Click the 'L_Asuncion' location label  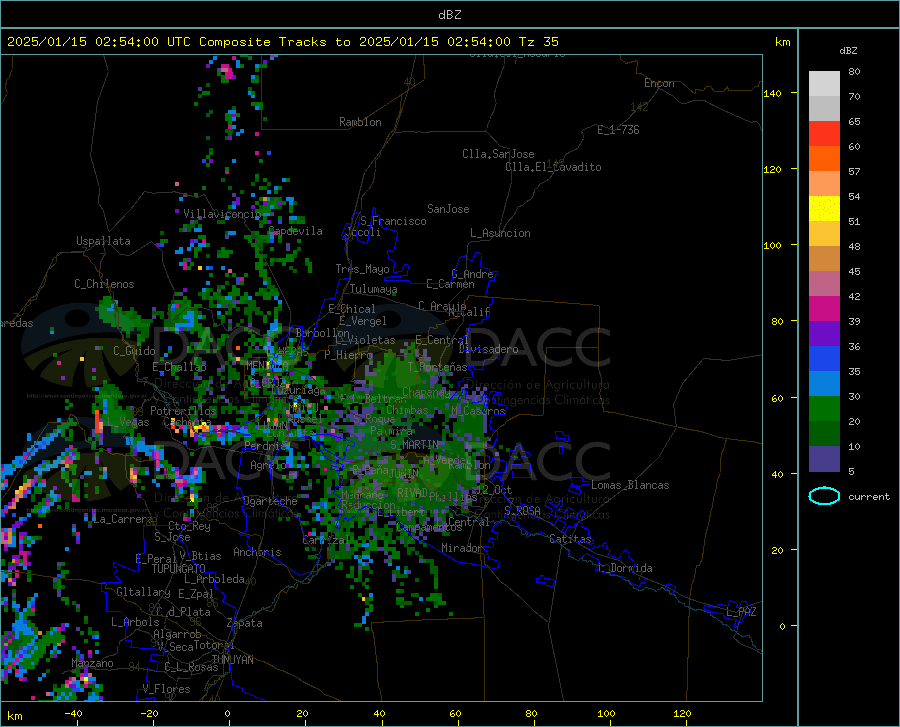[x=500, y=233]
